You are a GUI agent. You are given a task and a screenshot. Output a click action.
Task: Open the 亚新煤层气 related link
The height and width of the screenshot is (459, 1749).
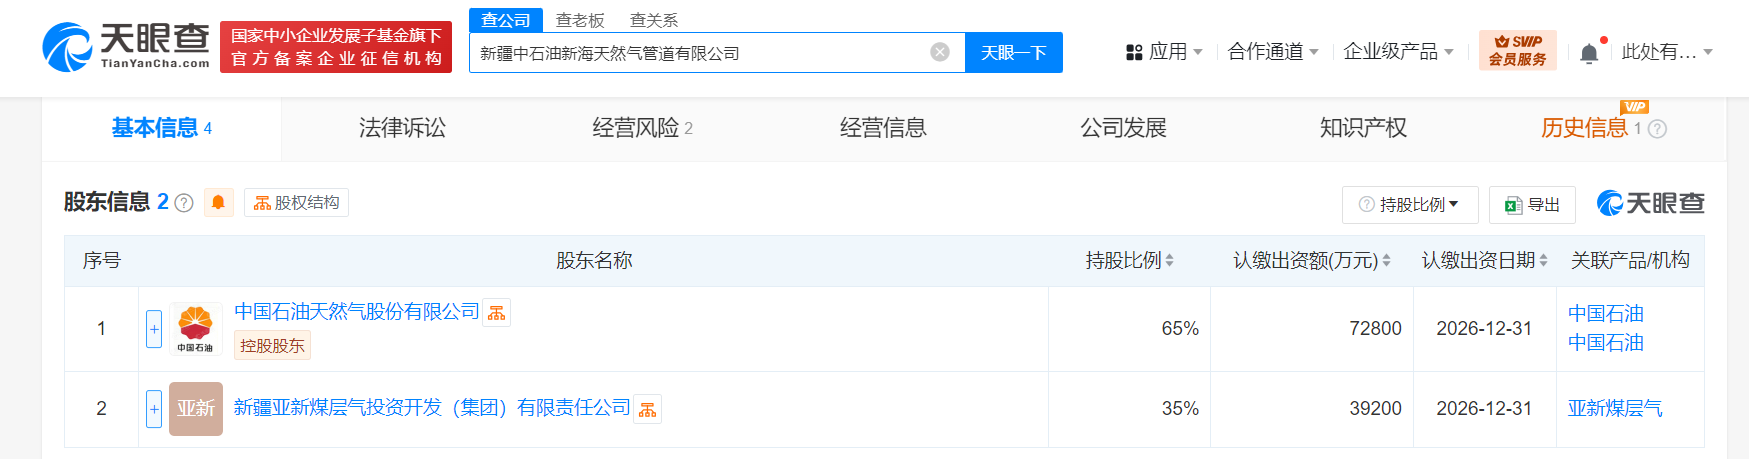point(1615,408)
